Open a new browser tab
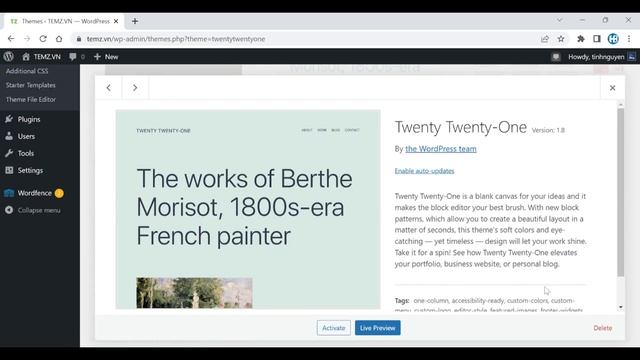Screen dimensions: 640x360 point(135,21)
